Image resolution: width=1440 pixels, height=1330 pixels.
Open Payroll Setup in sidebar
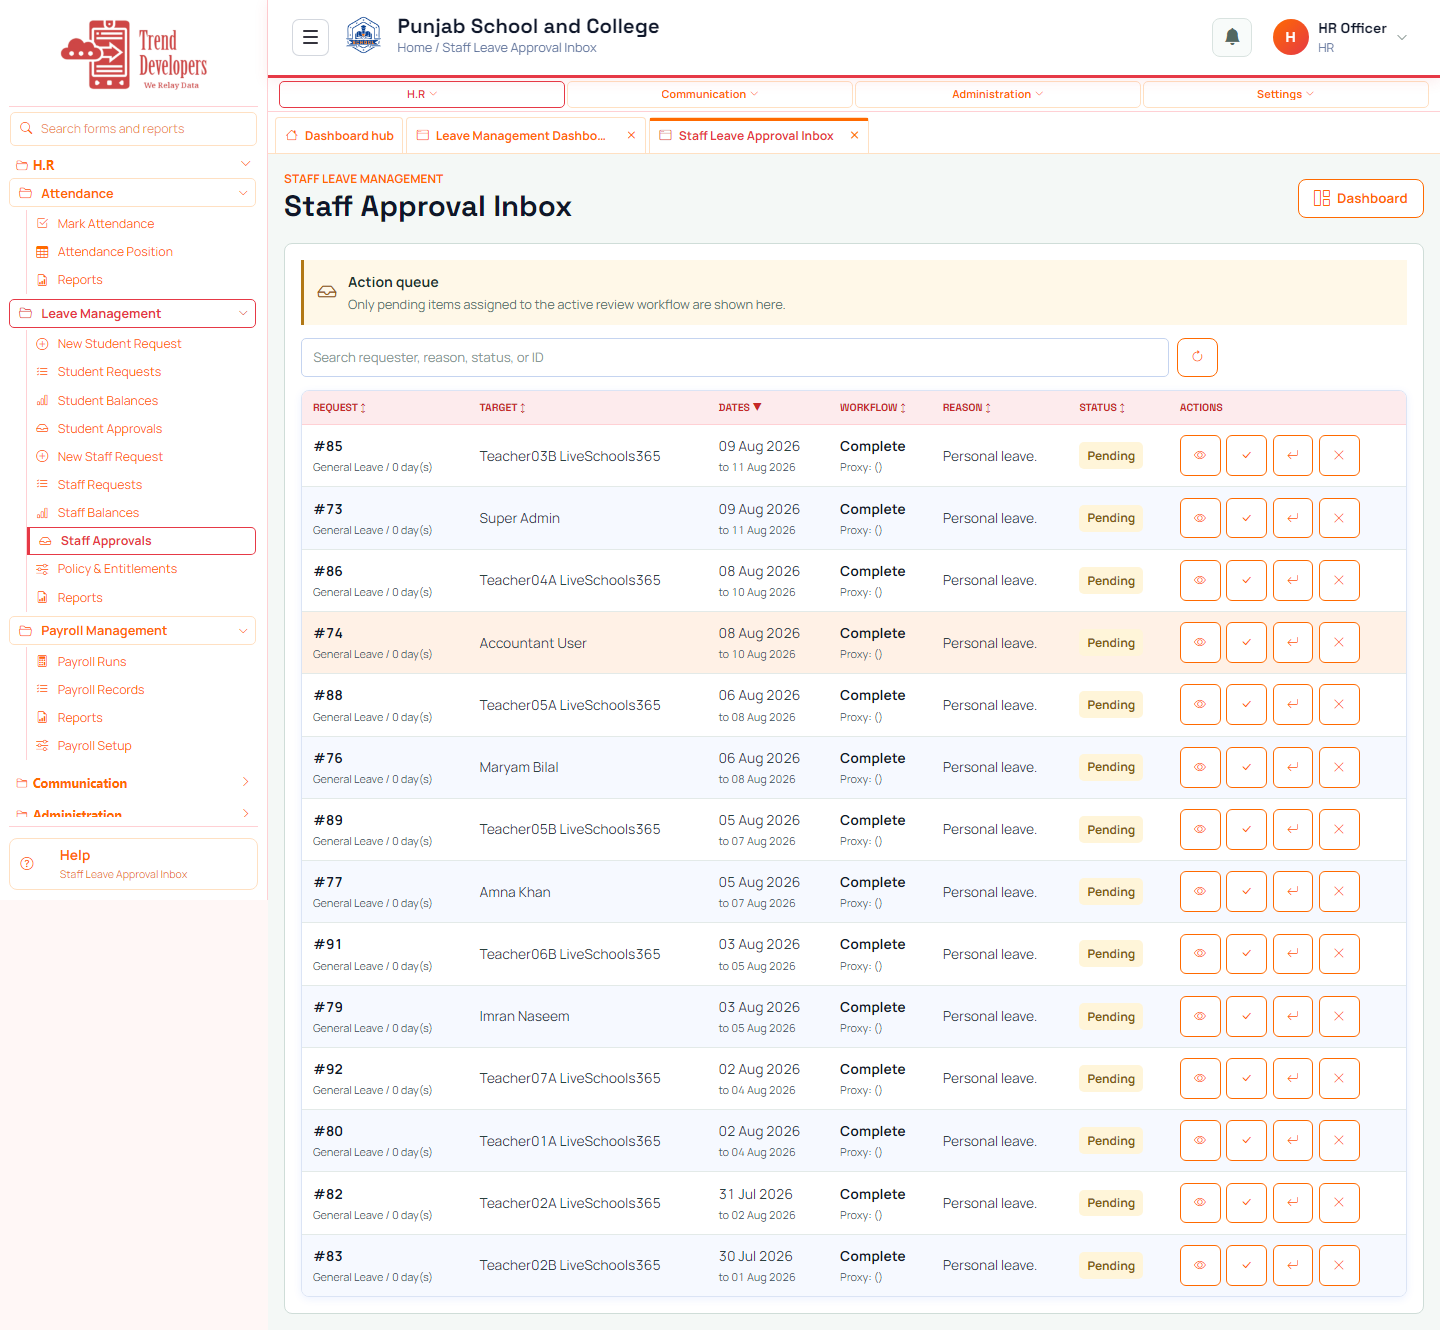tap(94, 745)
